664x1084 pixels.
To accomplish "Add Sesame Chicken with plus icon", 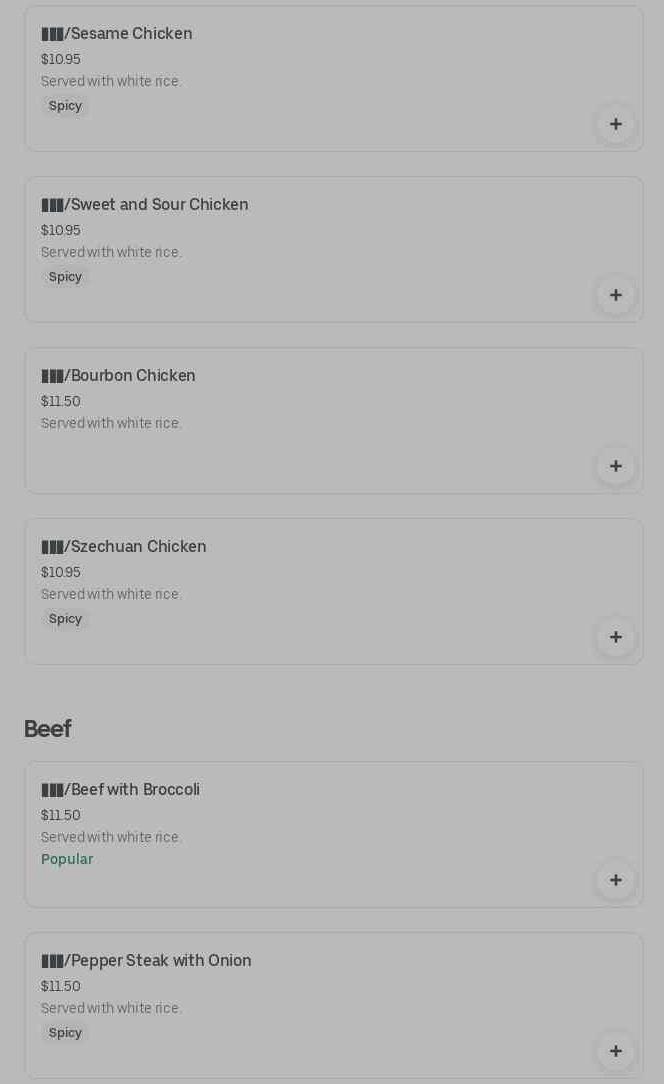I will tap(615, 124).
